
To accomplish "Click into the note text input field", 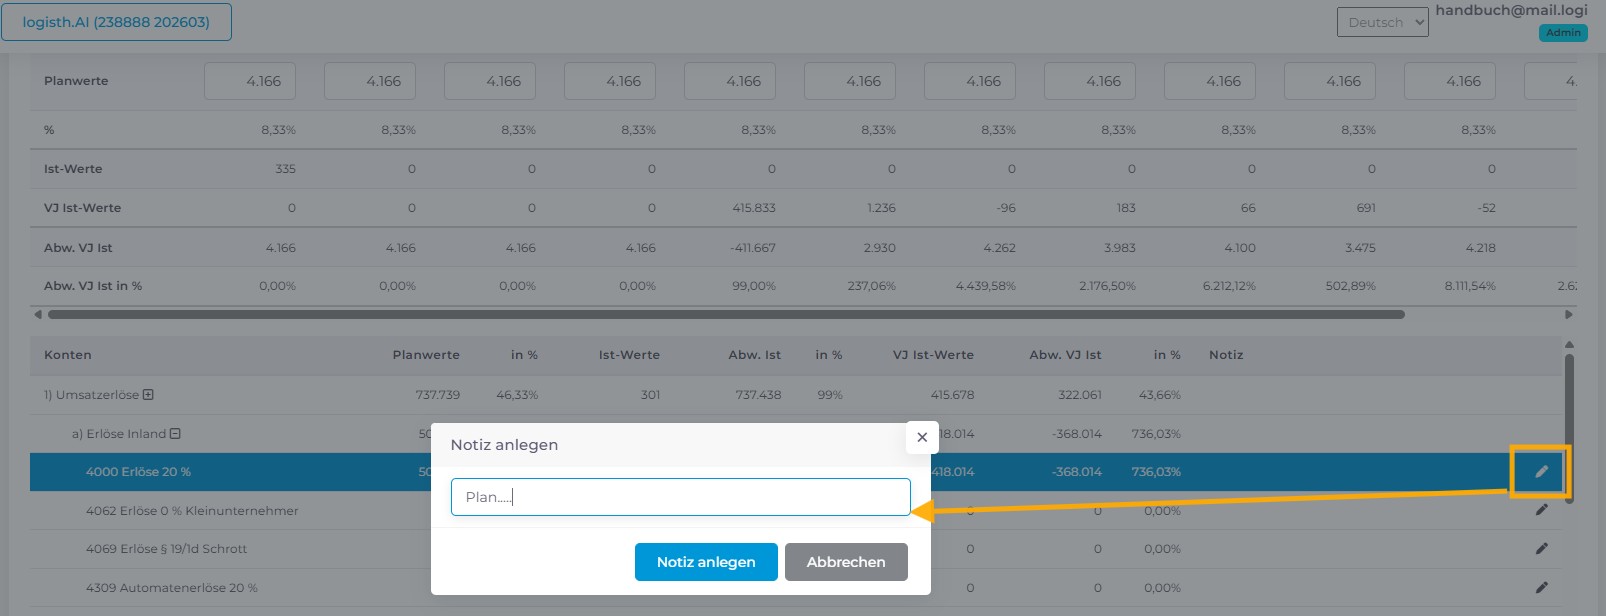I will click(680, 497).
